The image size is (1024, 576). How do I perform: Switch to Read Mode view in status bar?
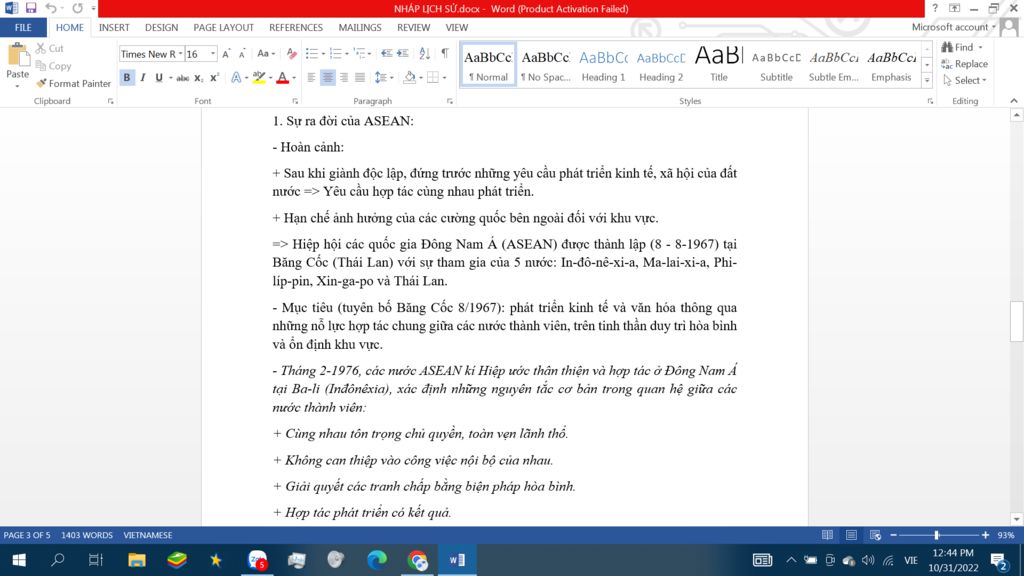(827, 536)
